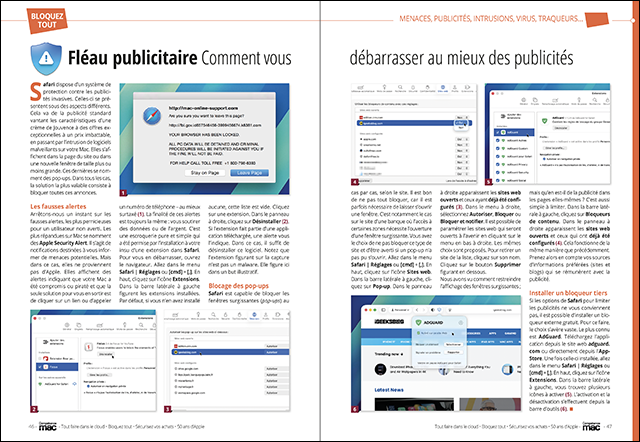Toggle the private browsing checkbox in screenshot 2

point(89,386)
